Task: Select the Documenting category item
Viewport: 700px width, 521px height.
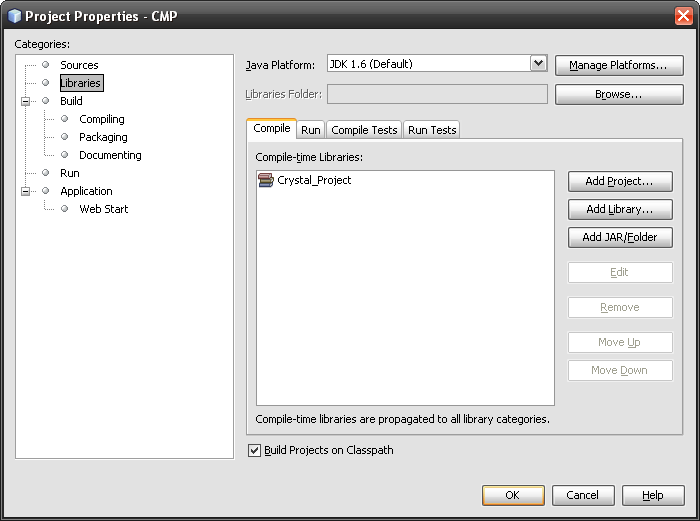Action: pos(110,155)
